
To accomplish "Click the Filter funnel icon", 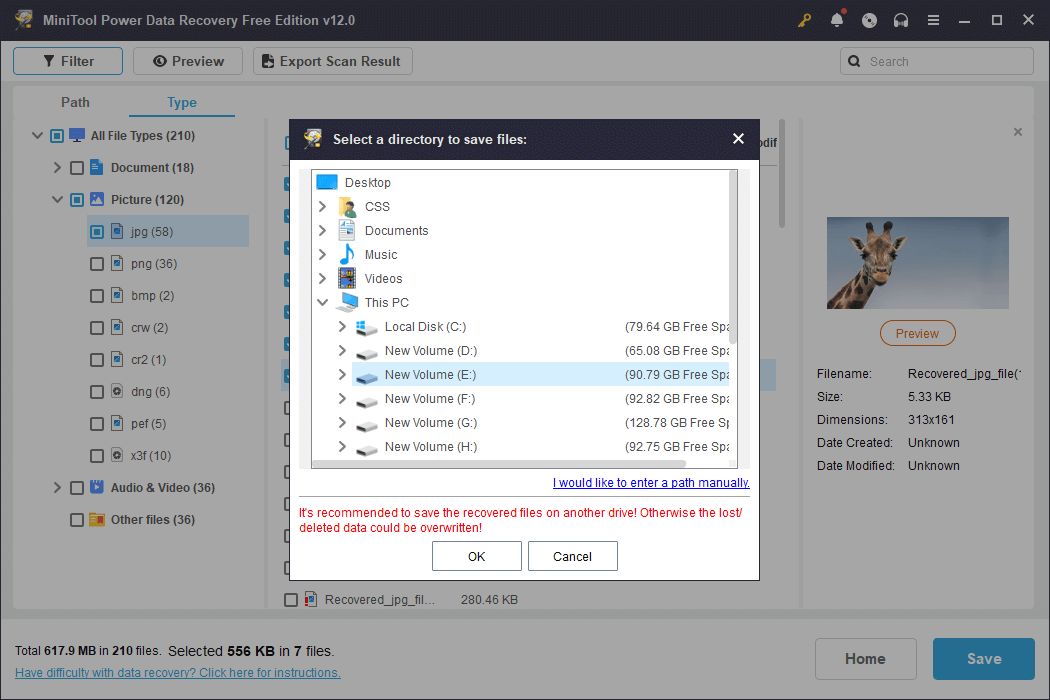I will 47,60.
